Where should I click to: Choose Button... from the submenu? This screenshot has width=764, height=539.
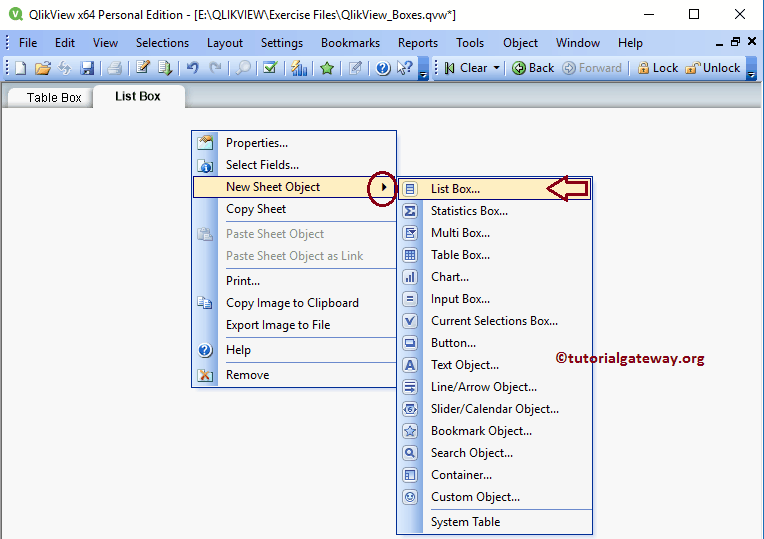coord(495,343)
